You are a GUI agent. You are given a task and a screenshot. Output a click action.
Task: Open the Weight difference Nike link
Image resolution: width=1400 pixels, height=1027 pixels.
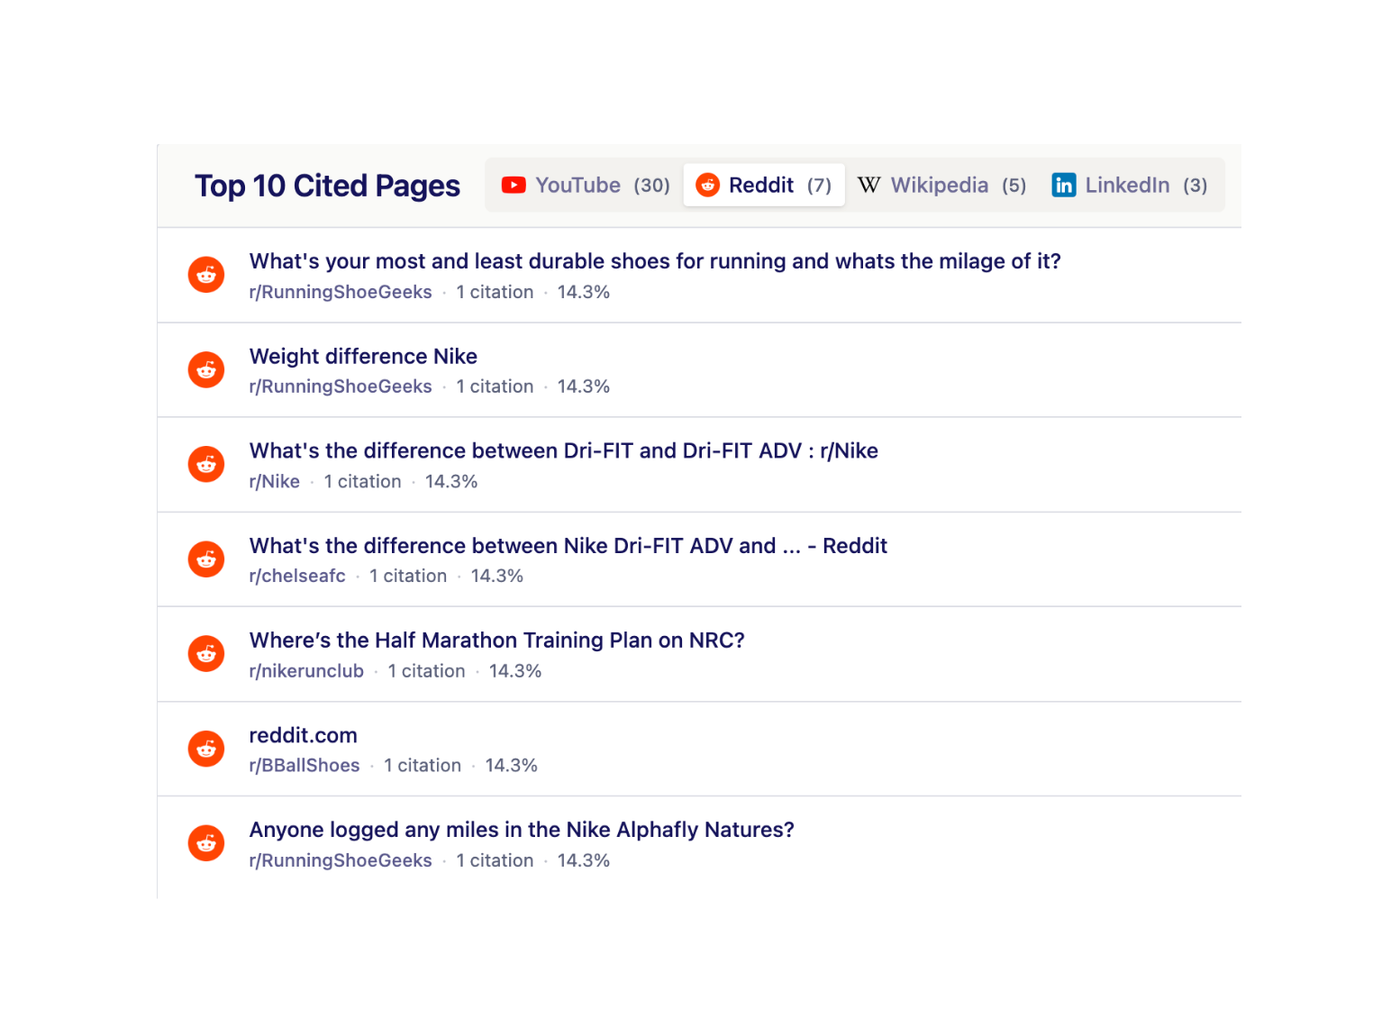tap(363, 356)
